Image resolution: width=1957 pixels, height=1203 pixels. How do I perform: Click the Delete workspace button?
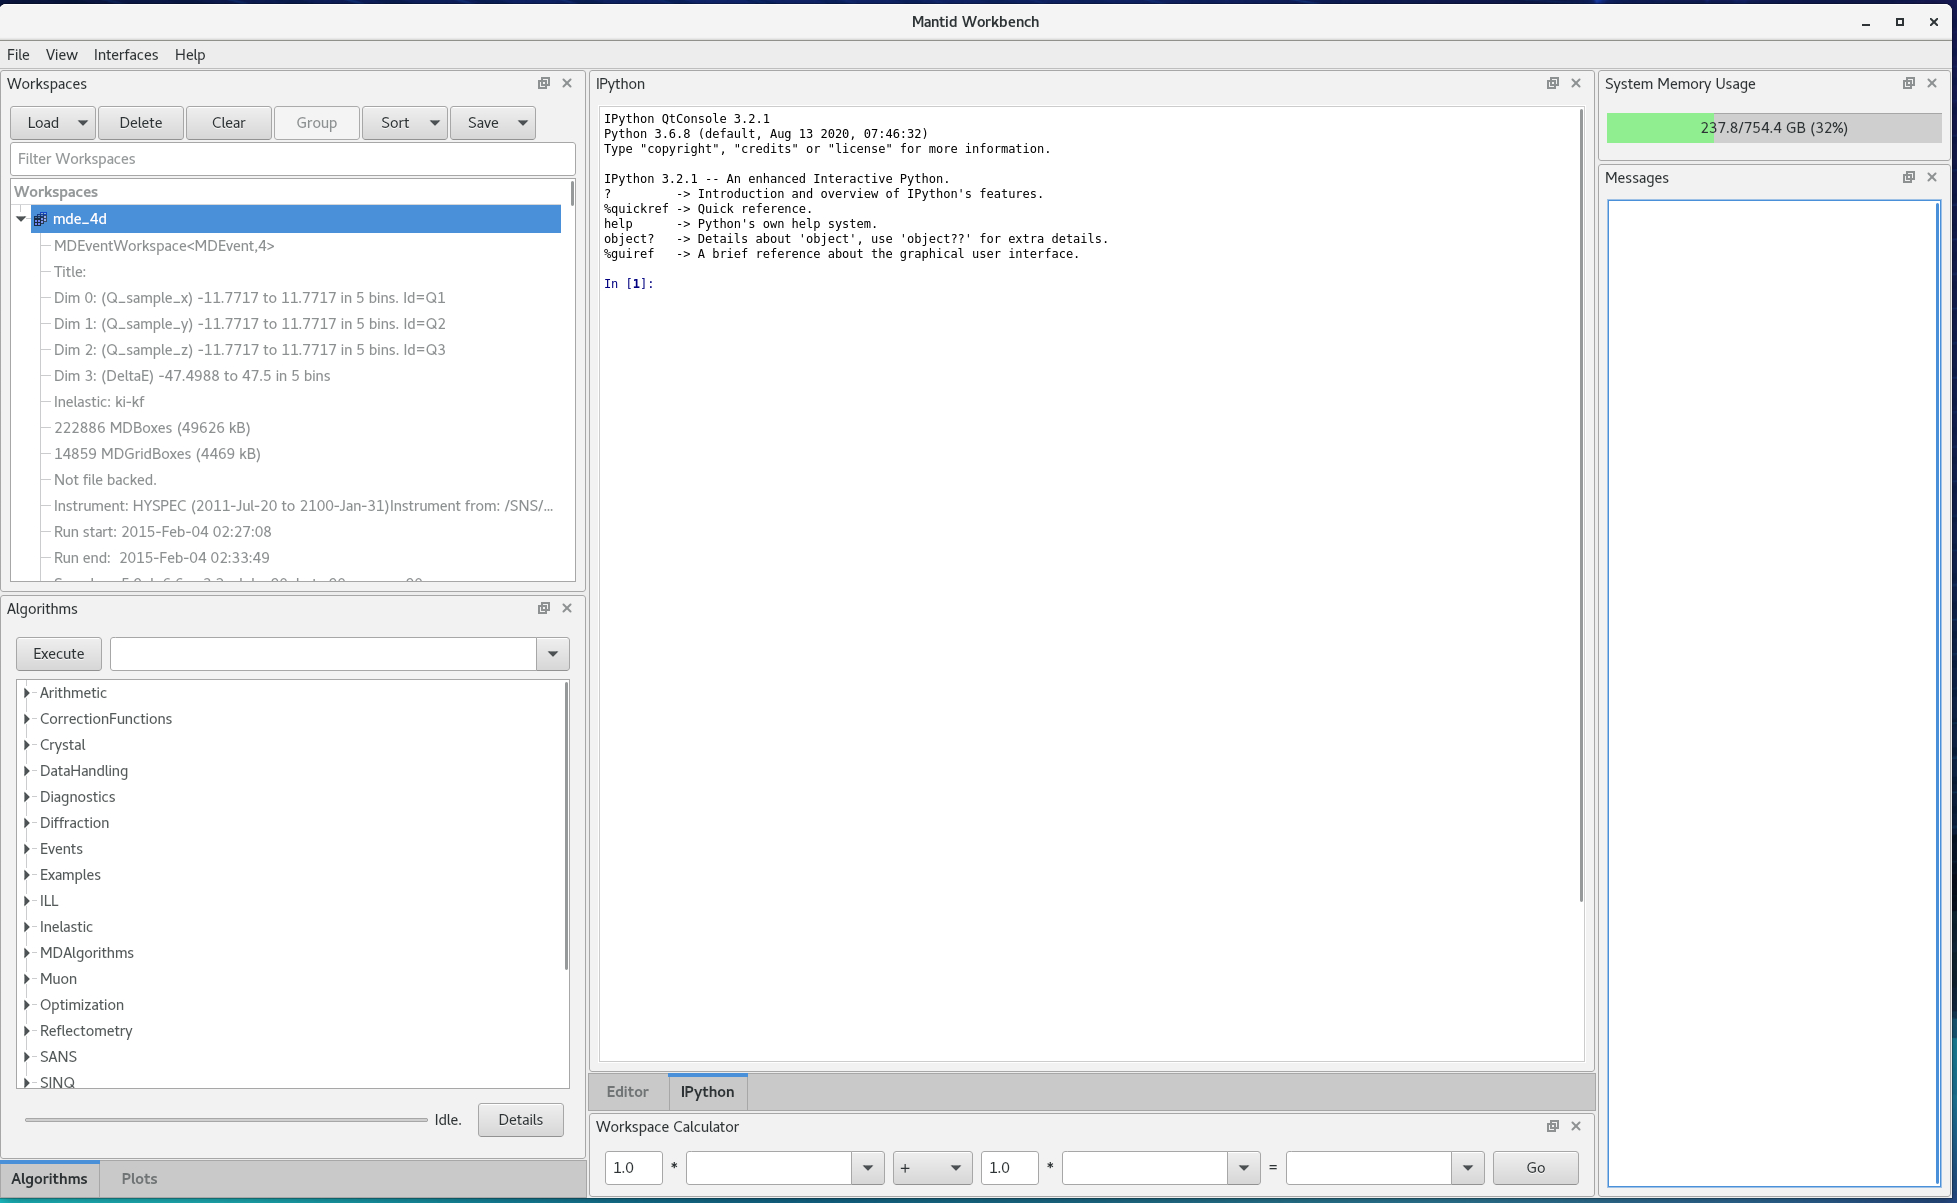(141, 123)
